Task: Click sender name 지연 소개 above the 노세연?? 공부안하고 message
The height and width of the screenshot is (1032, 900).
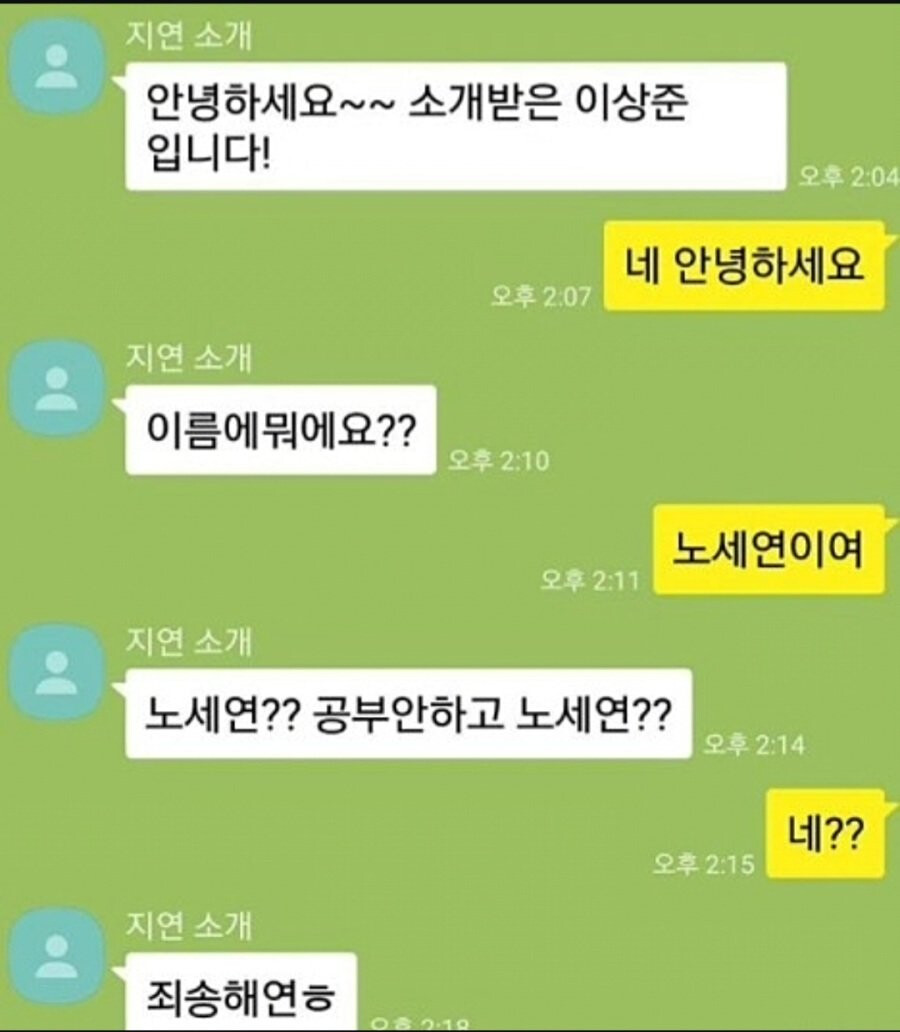Action: coord(189,641)
